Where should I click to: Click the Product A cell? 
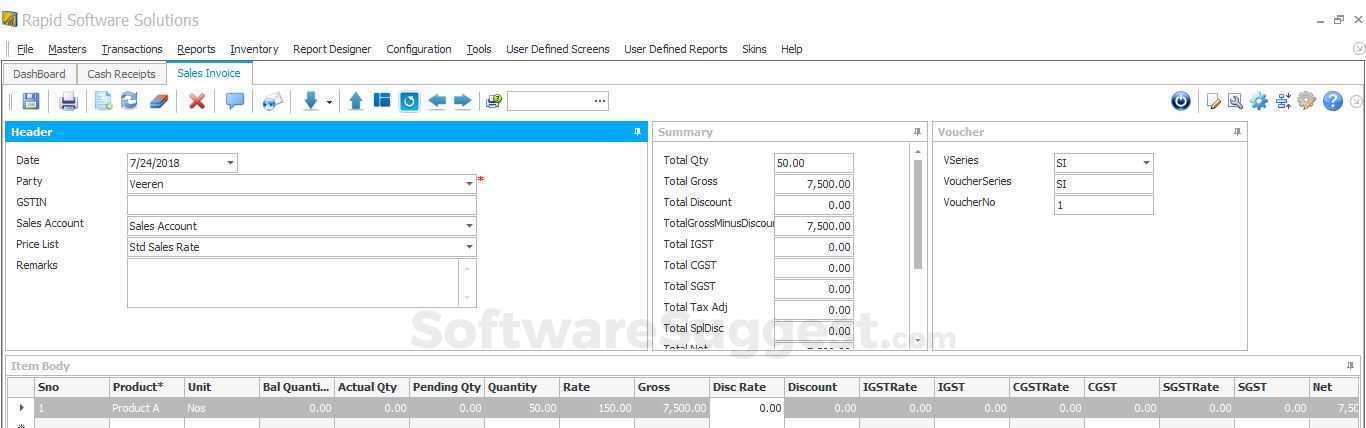point(146,408)
